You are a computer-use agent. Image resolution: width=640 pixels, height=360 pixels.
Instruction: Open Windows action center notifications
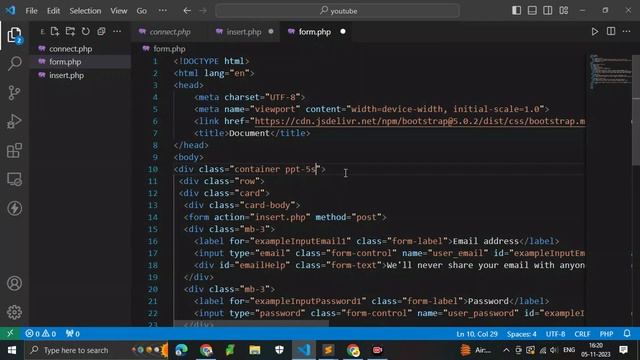(x=623, y=350)
